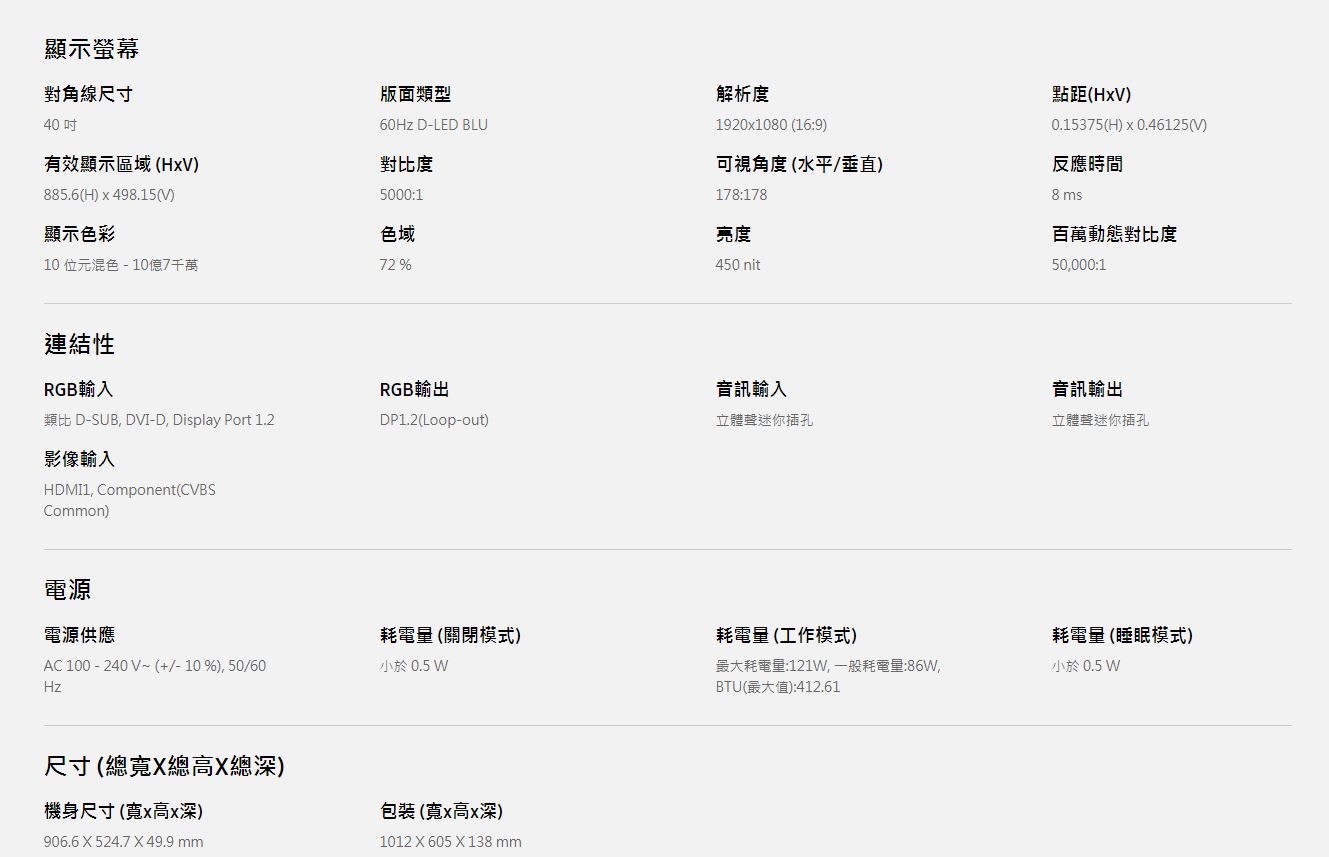Select the 對角線尺寸 label
Viewport: 1329px width, 857px height.
(88, 94)
